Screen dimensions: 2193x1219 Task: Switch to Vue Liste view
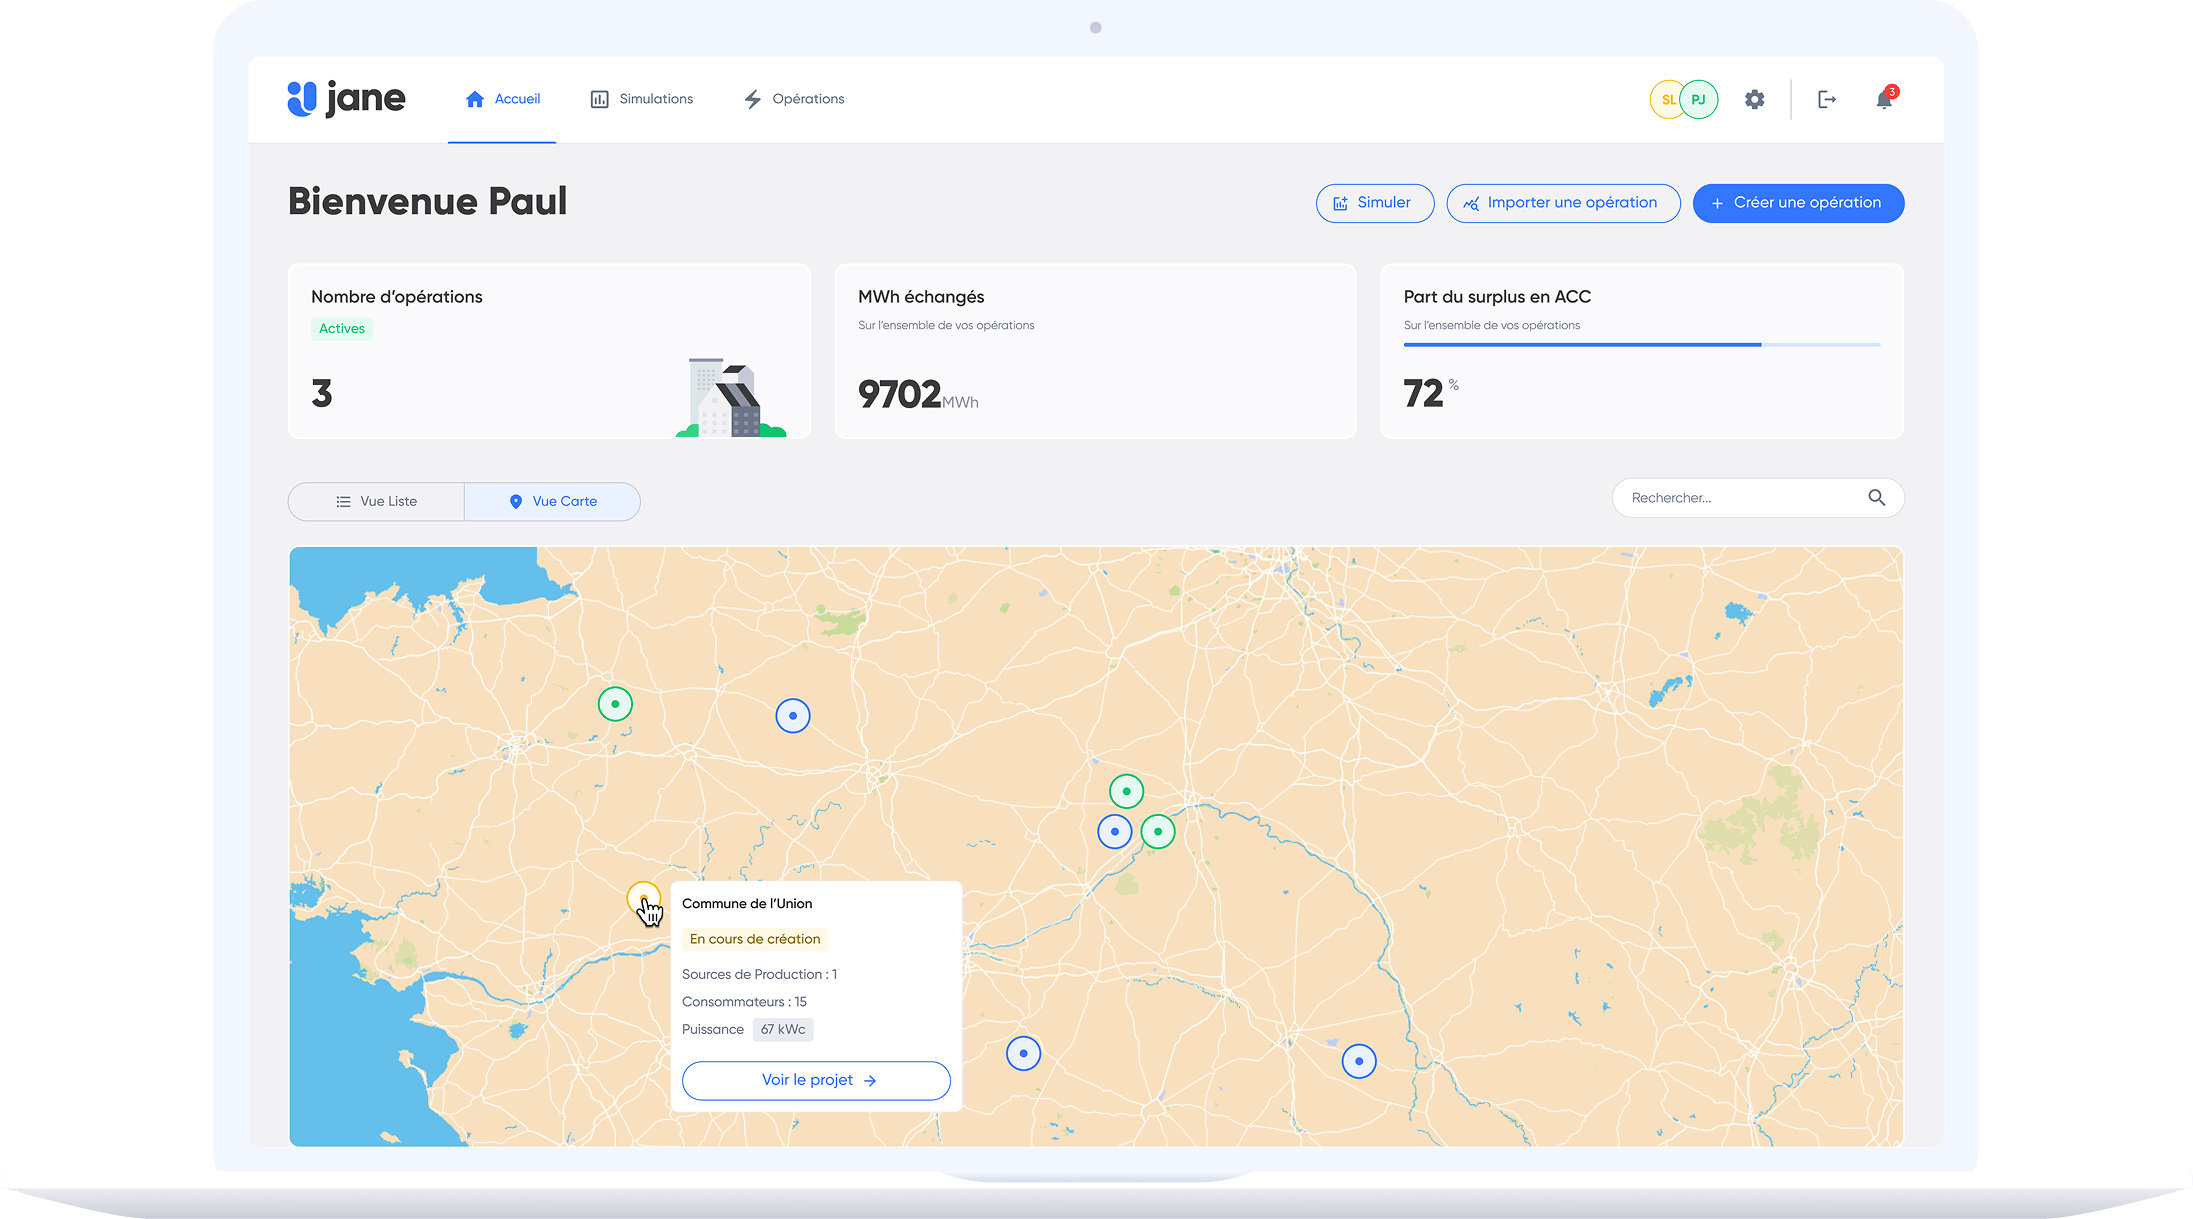376,501
